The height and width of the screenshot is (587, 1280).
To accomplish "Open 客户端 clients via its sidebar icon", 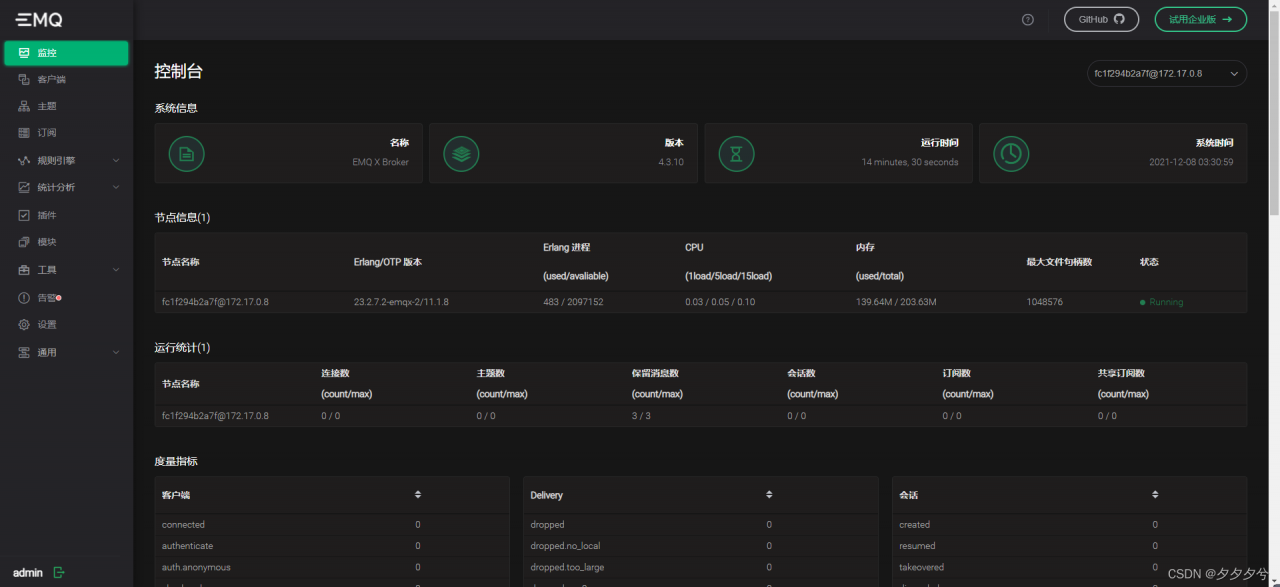I will coord(24,79).
